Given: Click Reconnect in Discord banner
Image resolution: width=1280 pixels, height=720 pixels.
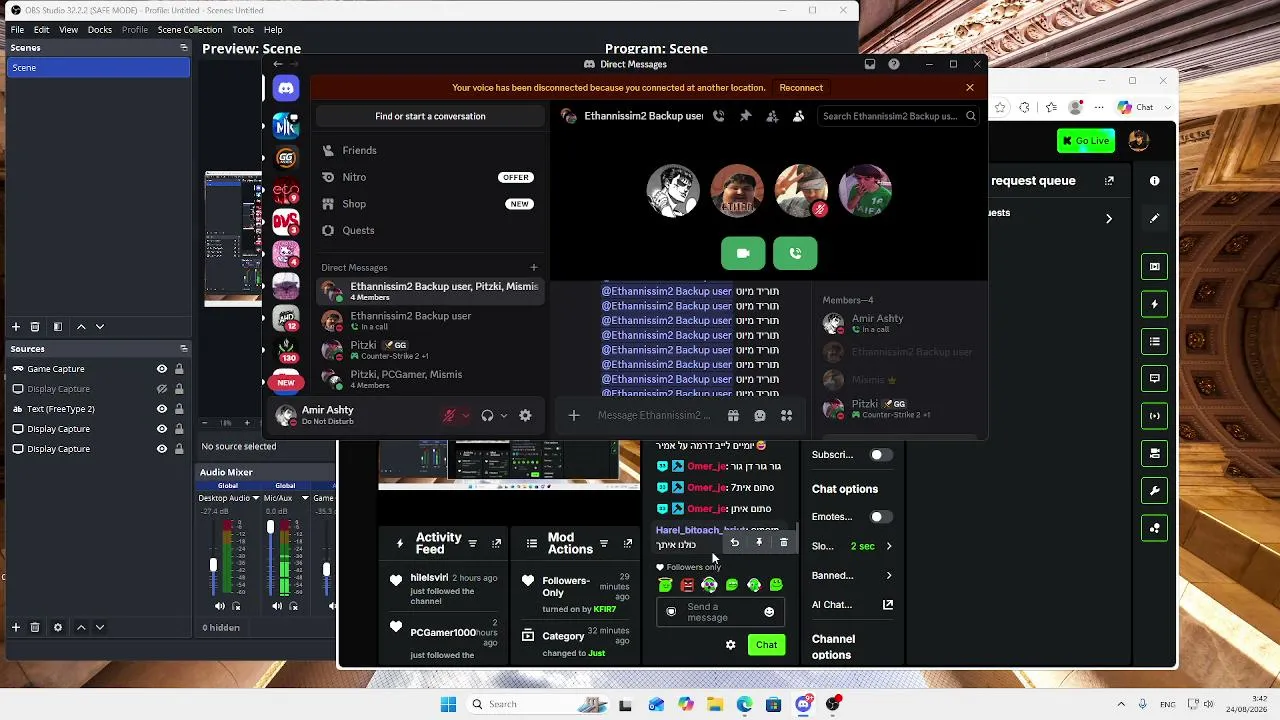Looking at the screenshot, I should point(801,87).
